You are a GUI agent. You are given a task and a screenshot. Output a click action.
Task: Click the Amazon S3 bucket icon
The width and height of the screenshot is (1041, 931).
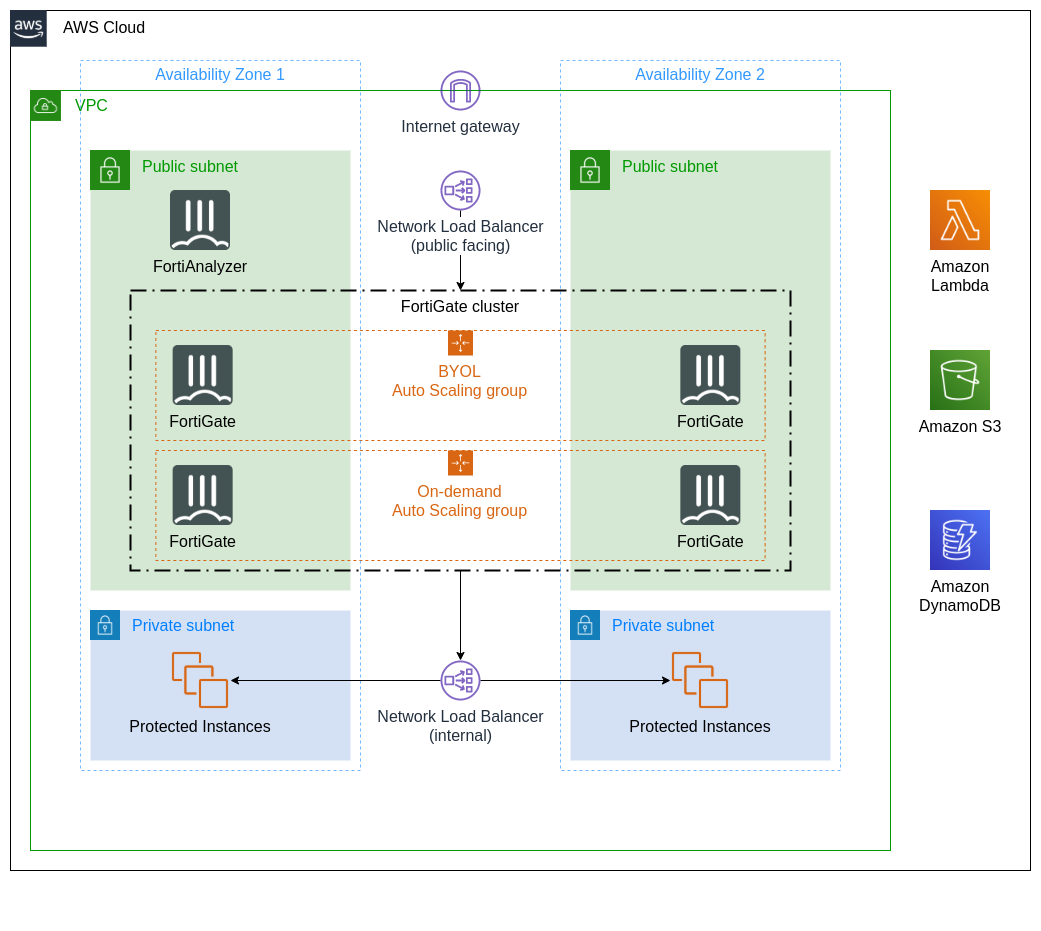point(960,380)
